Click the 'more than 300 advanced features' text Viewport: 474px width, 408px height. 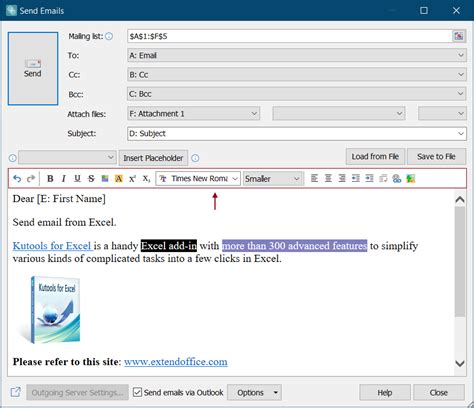[295, 246]
